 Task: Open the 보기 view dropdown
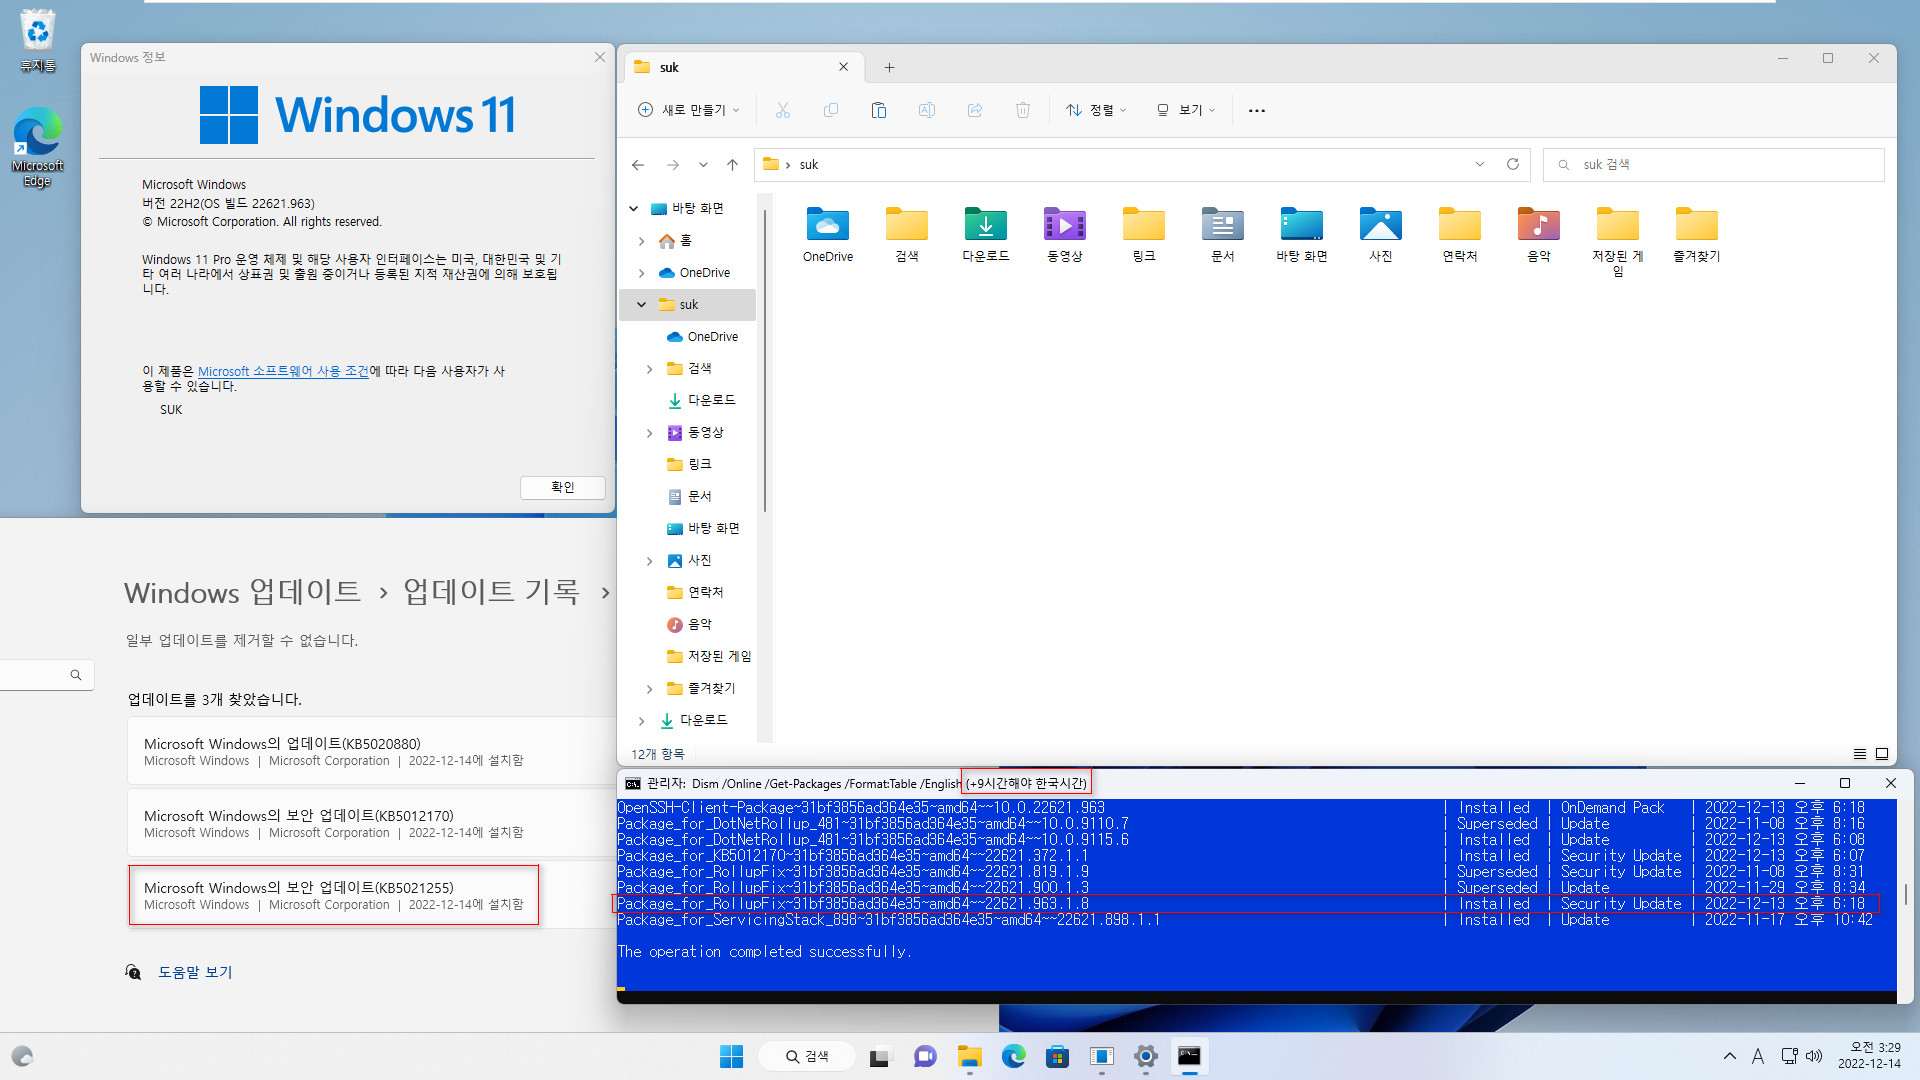point(1186,110)
